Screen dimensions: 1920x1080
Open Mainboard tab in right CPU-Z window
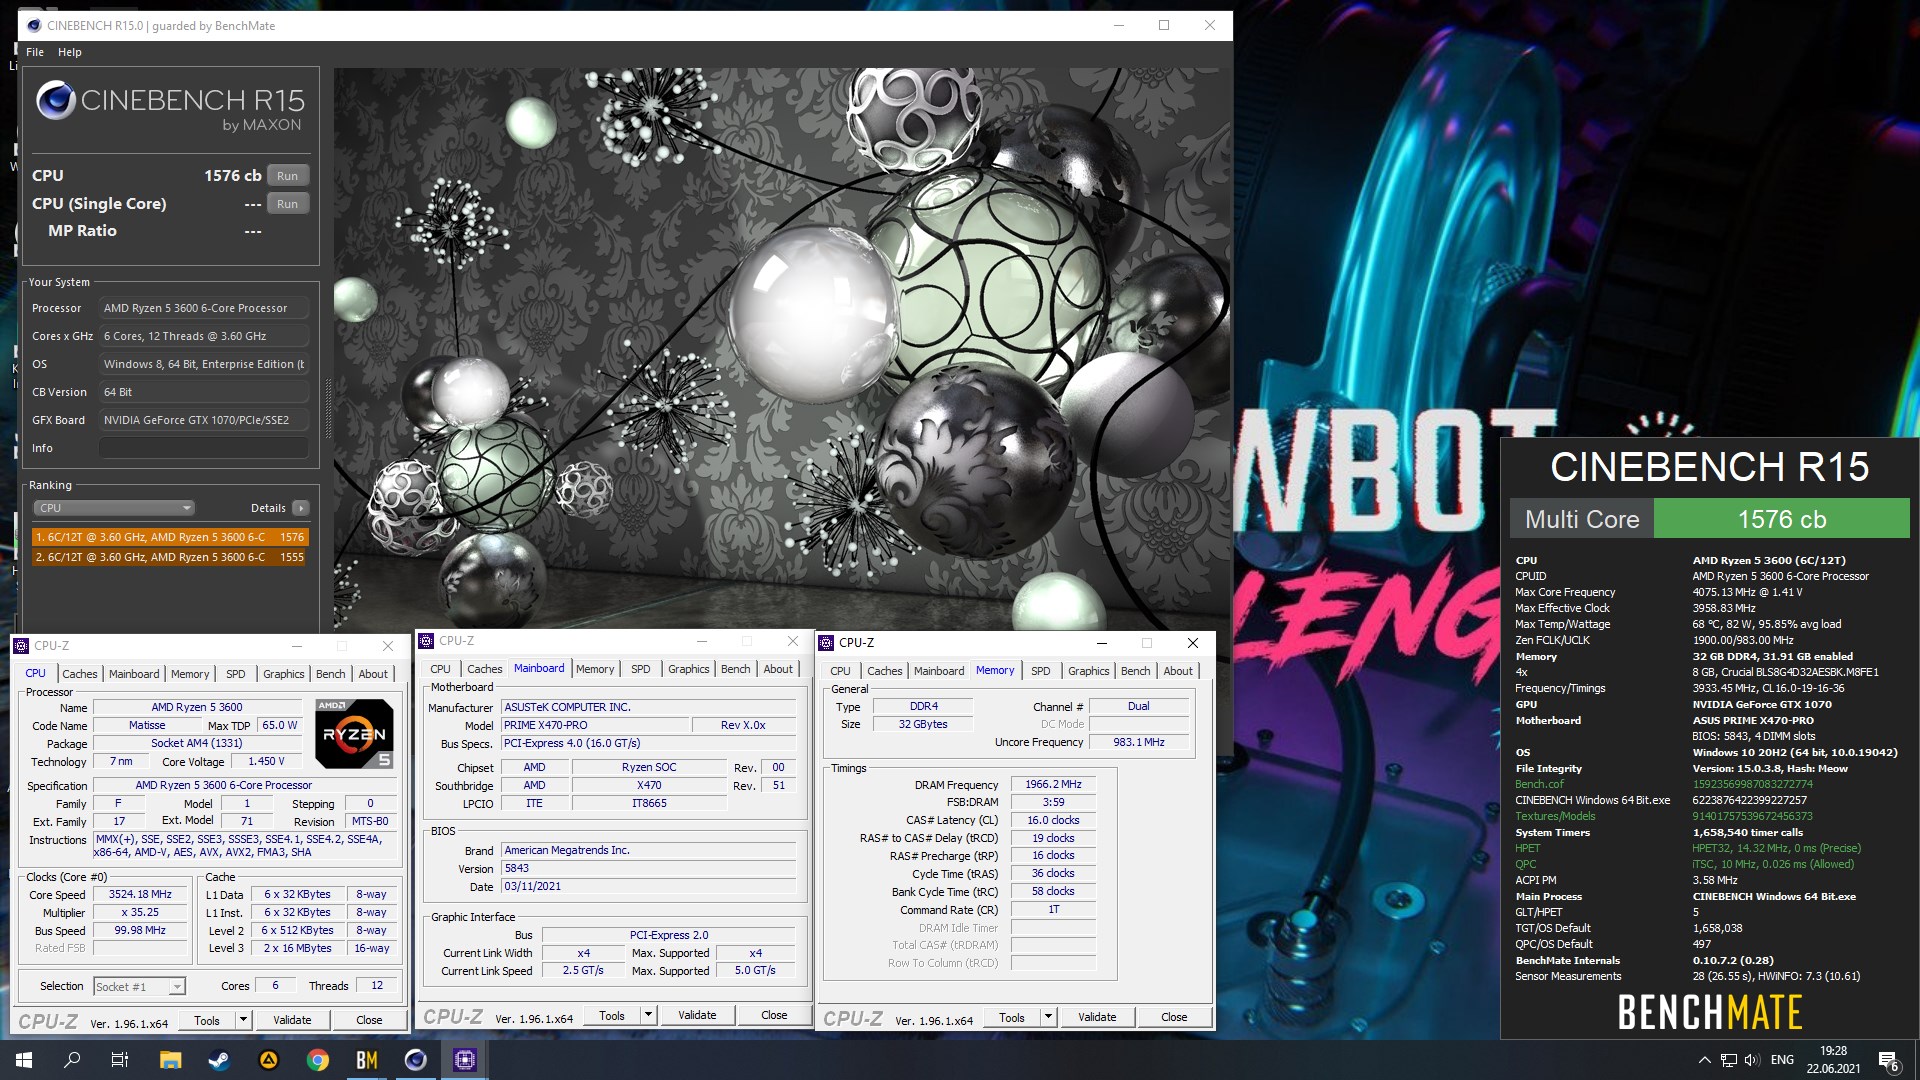point(939,671)
